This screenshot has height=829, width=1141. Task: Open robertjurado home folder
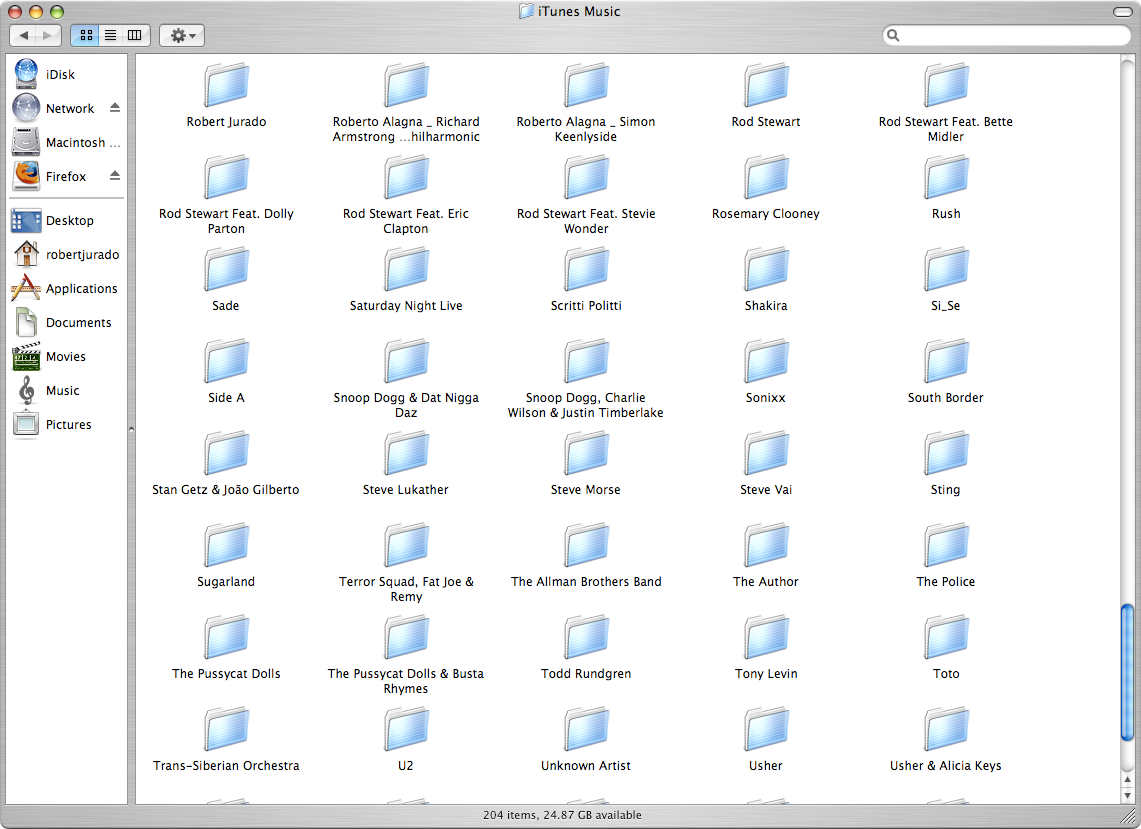pos(67,255)
